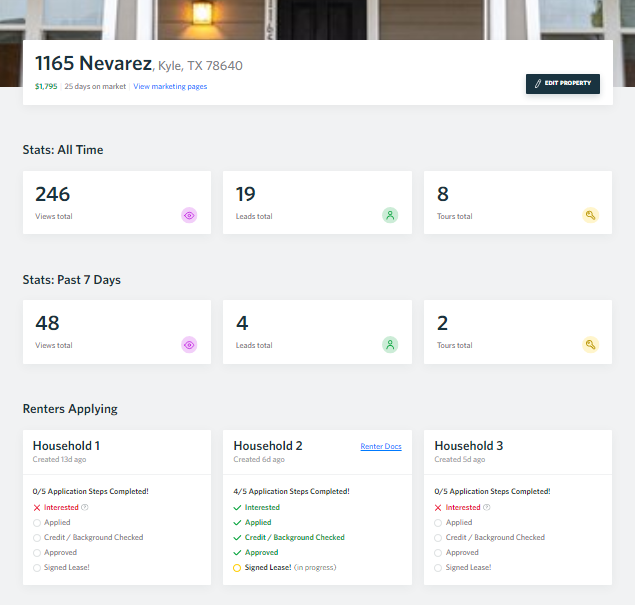This screenshot has height=605, width=635.
Task: Click the help icon next to Interested in Household 3
Action: [487, 507]
